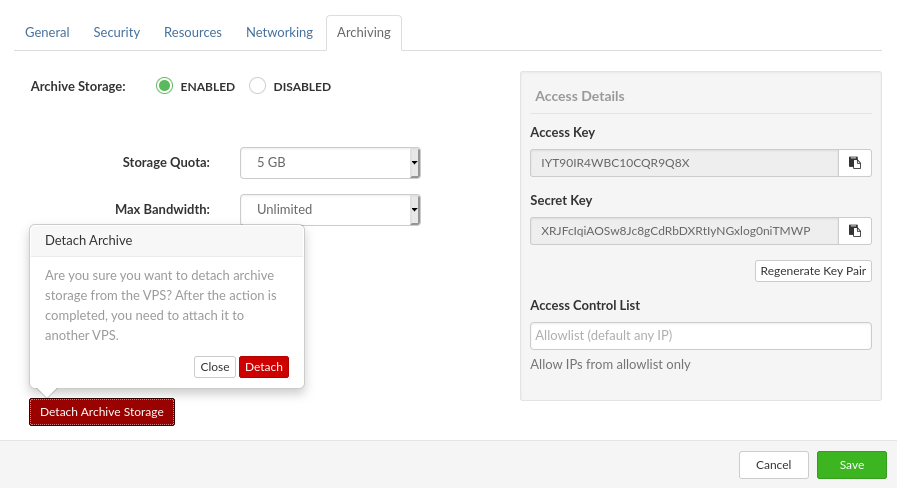This screenshot has height=488, width=897.
Task: Click inside the Access Key text field
Action: 683,162
